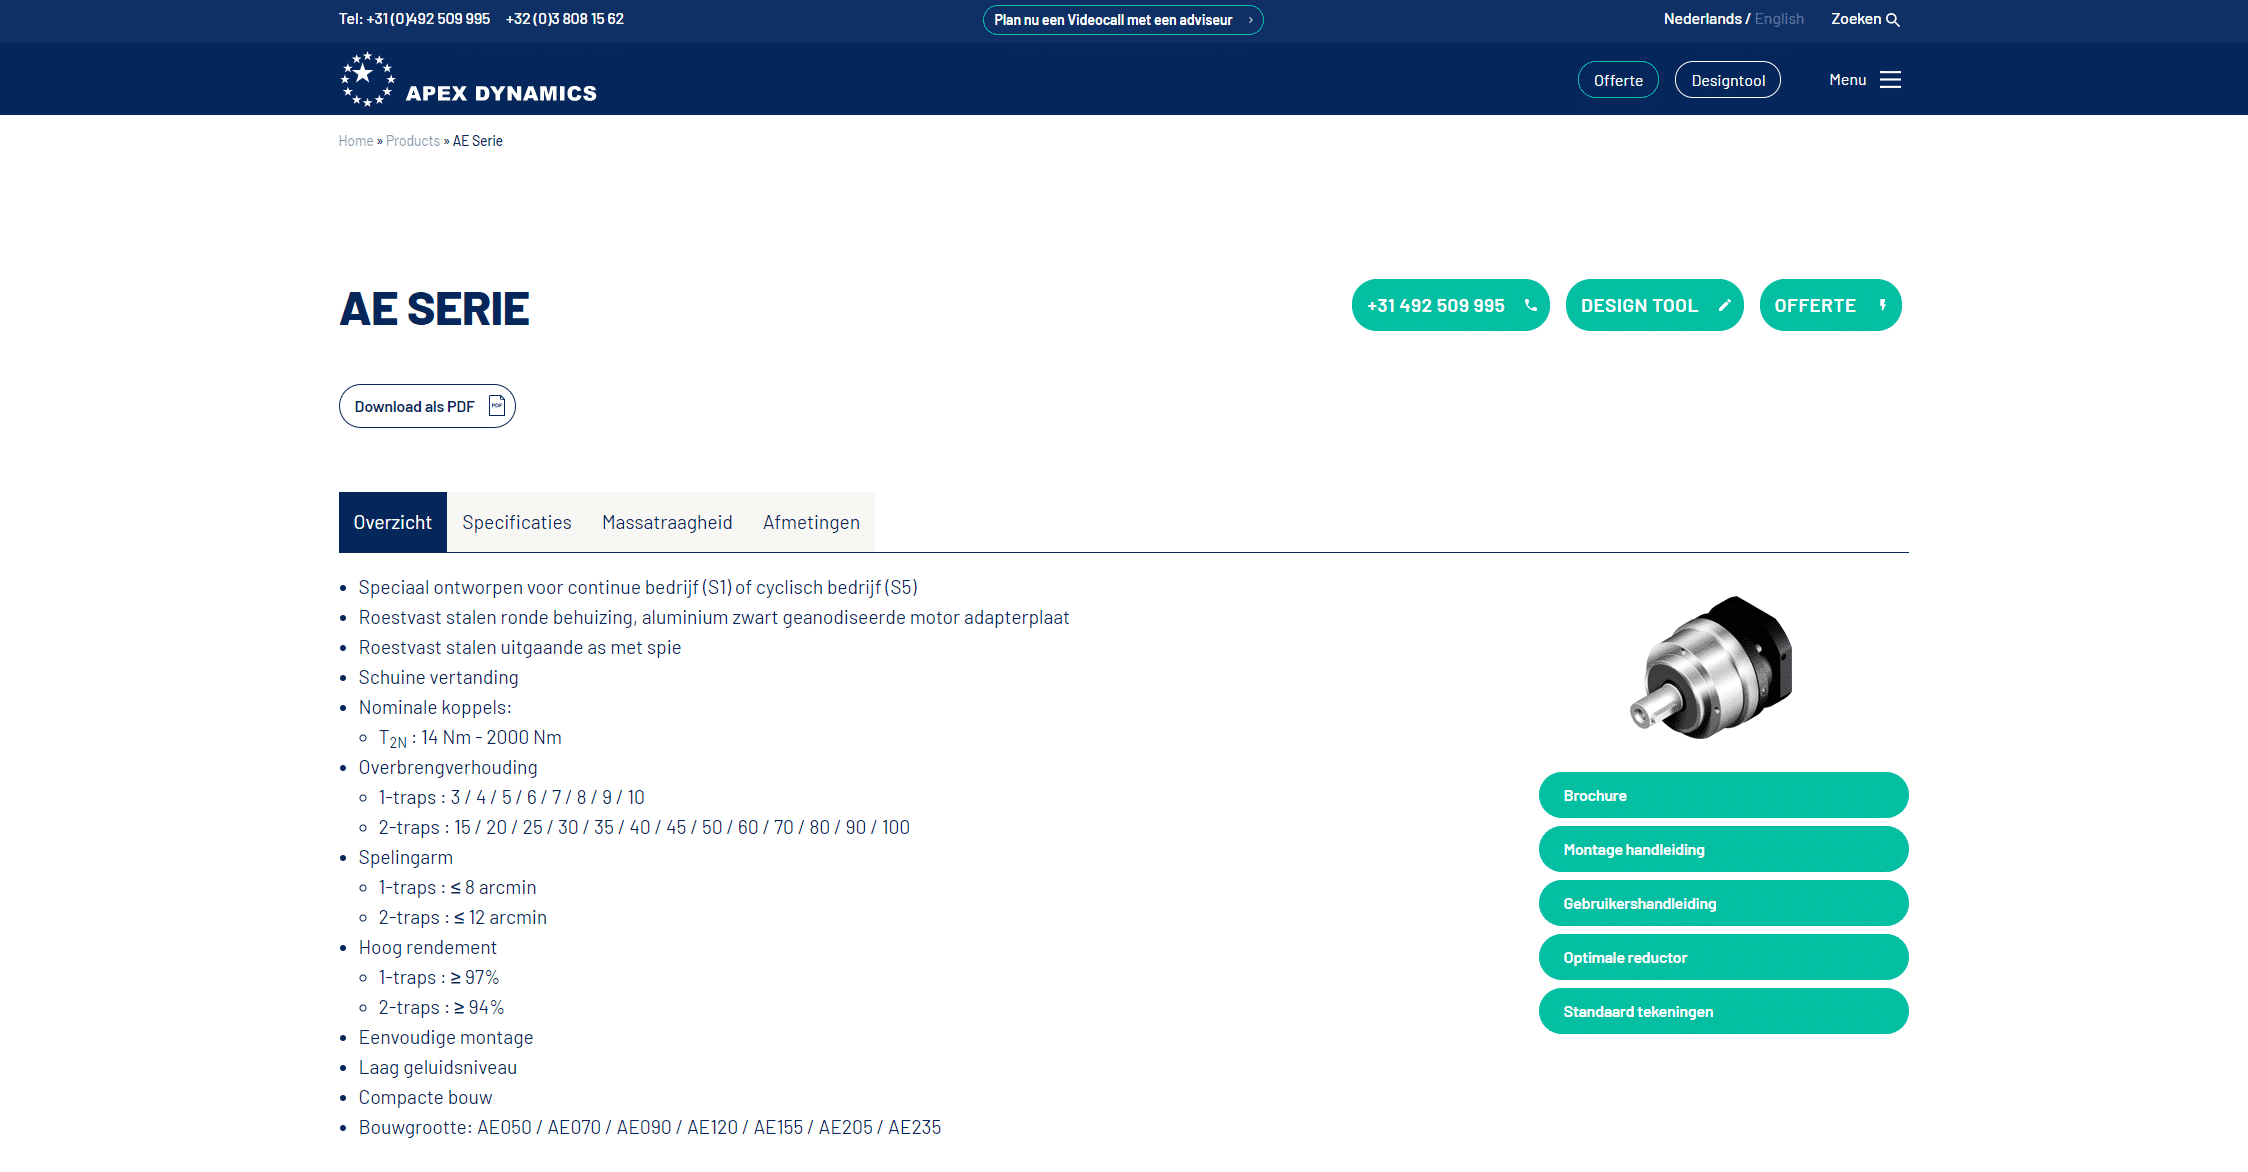This screenshot has width=2248, height=1172.
Task: Click the Standaard tekeningen button
Action: pos(1723,1011)
